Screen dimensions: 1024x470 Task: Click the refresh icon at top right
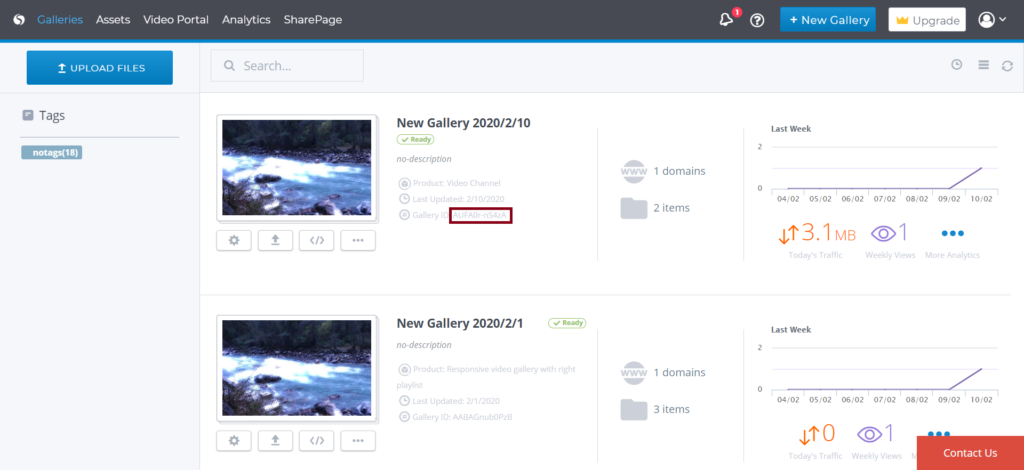1007,66
